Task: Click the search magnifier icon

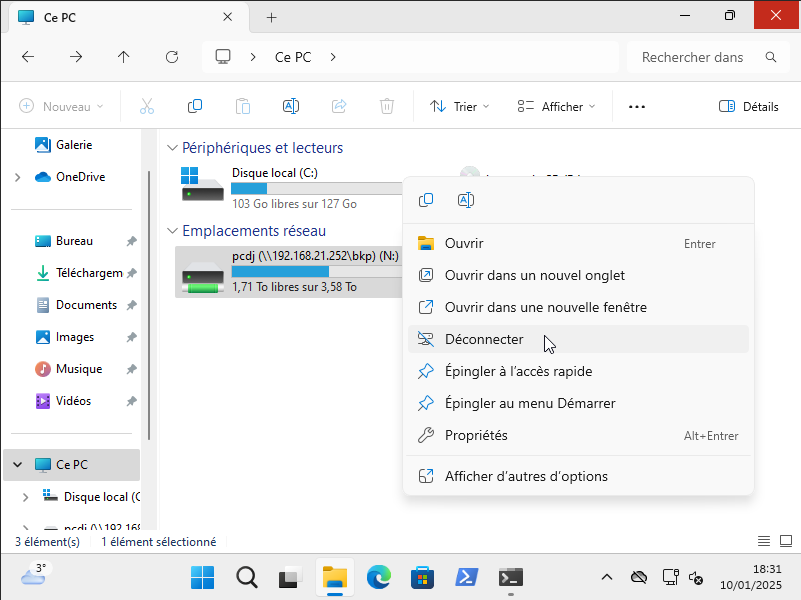Action: pyautogui.click(x=771, y=57)
